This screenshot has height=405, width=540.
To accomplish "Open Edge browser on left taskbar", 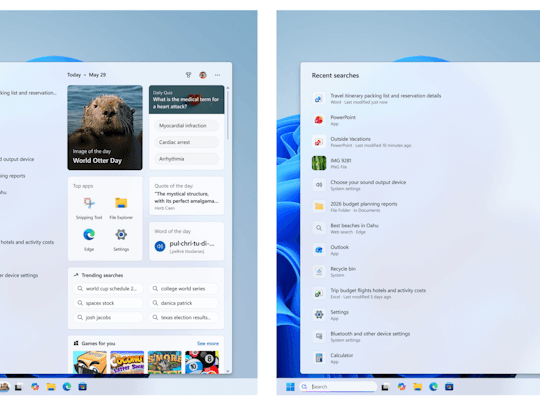I will (67, 387).
